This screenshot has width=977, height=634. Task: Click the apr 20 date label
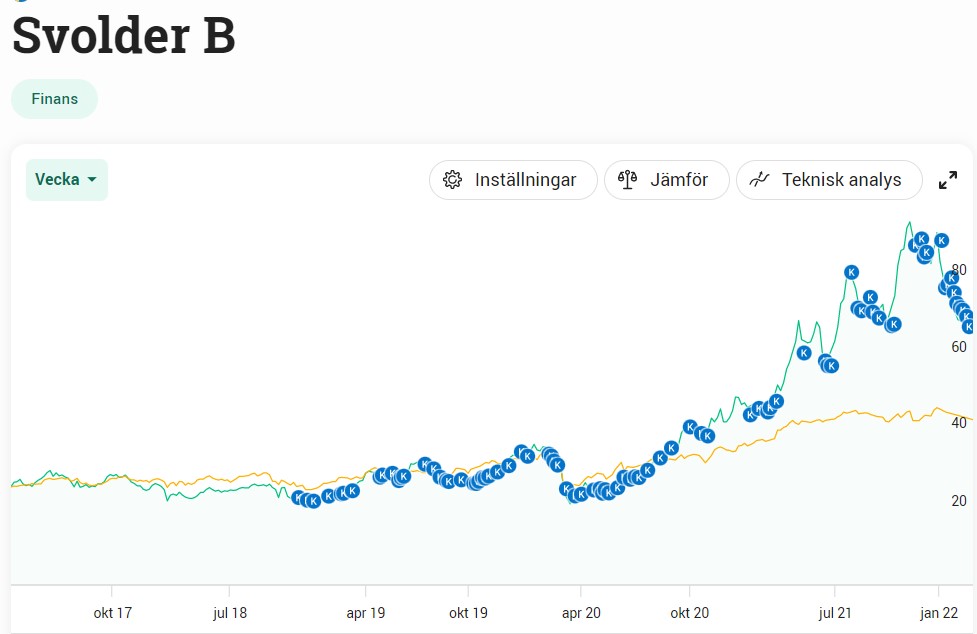pos(581,612)
